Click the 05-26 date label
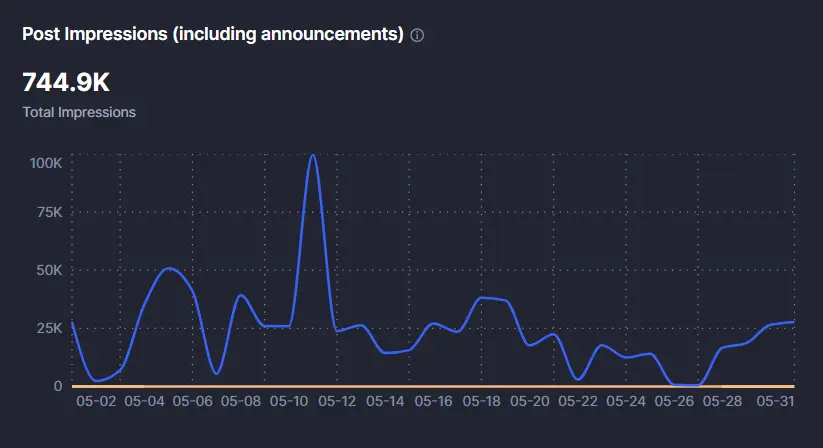This screenshot has height=448, width=823. pos(674,401)
